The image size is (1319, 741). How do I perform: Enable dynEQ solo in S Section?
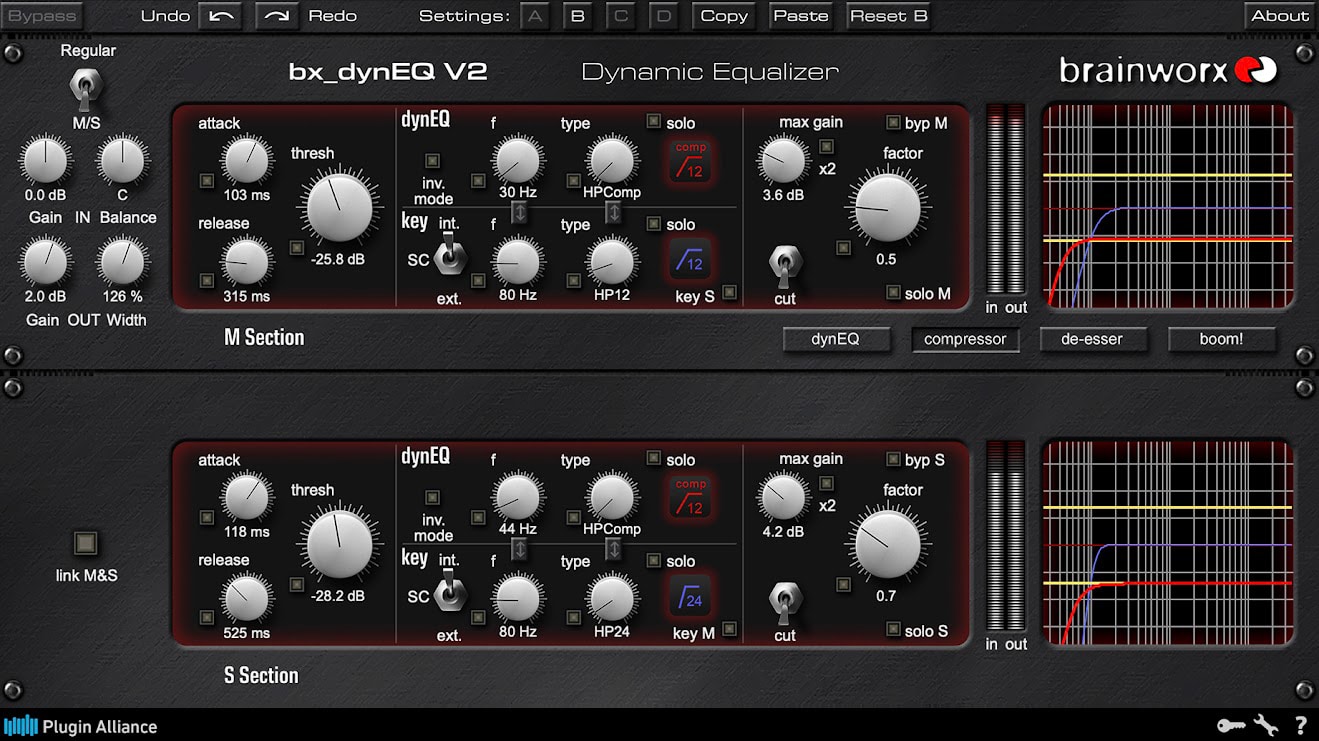tap(654, 459)
